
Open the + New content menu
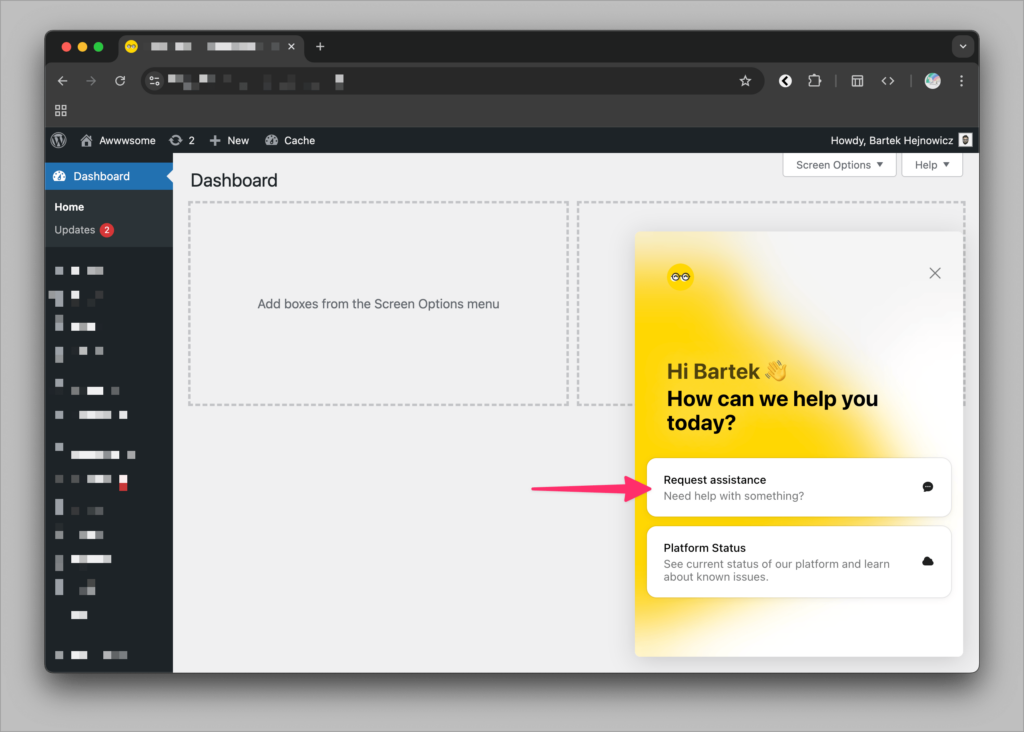(x=230, y=141)
